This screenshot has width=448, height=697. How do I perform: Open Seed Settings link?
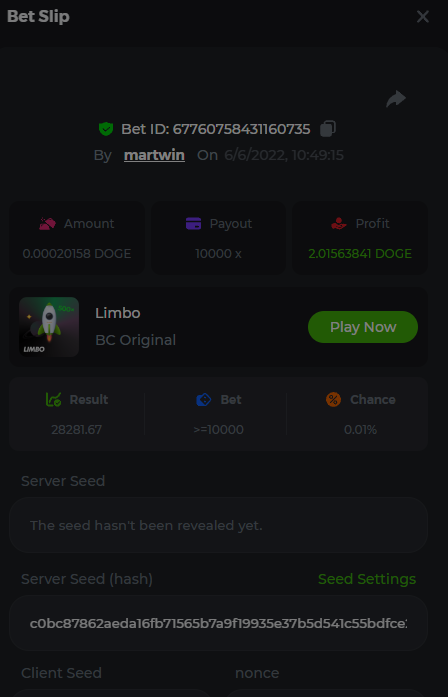tap(367, 579)
